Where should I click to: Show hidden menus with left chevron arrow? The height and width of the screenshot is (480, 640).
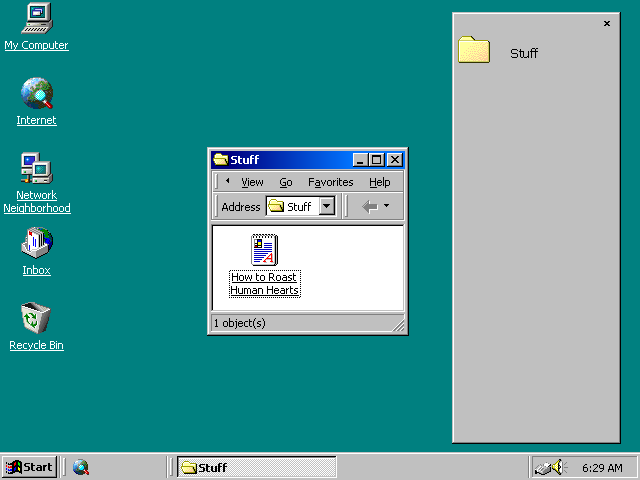click(x=227, y=181)
